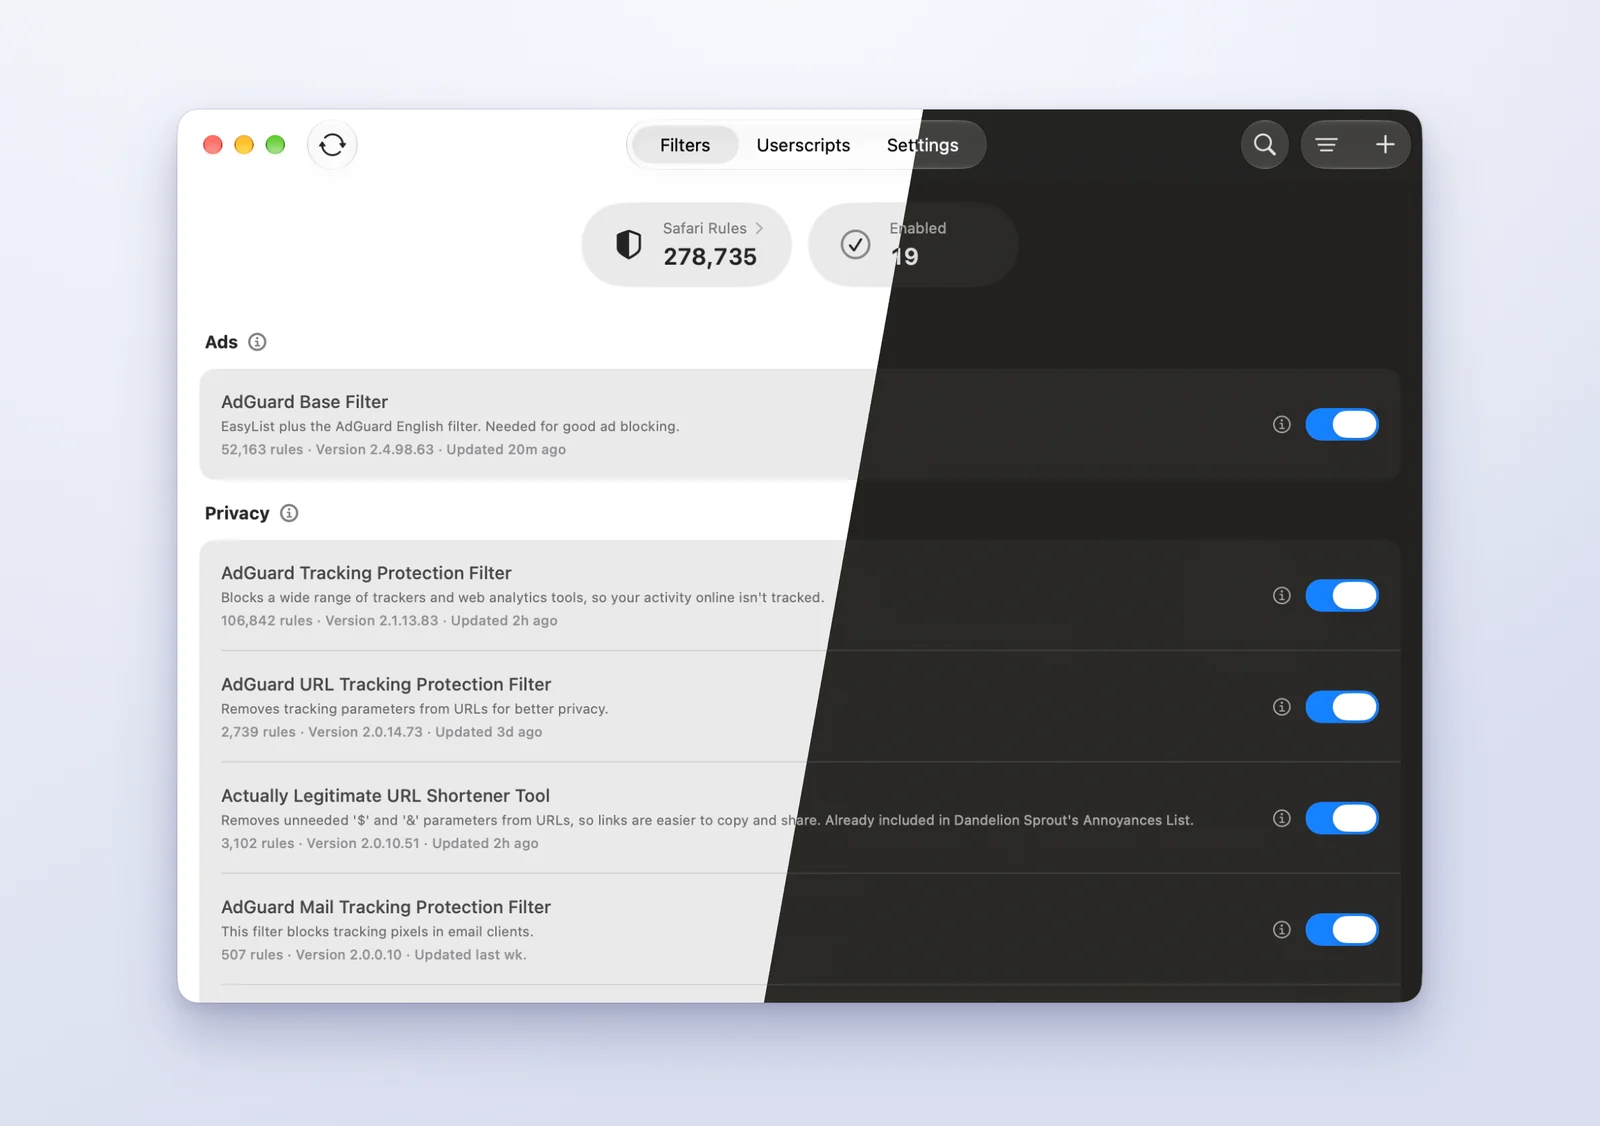The image size is (1600, 1126).
Task: Click the Actually Legitimate URL Shortener Tool title
Action: tap(385, 796)
